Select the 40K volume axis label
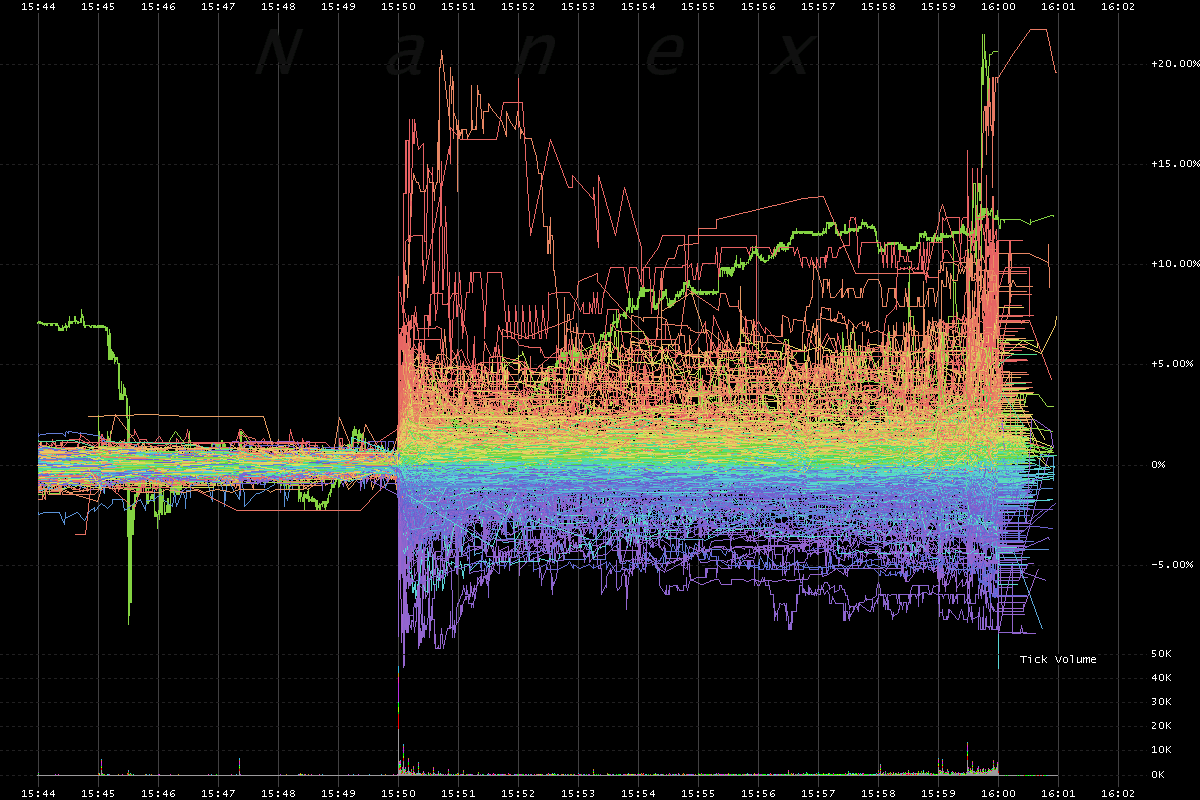Screen dimensions: 1200x800 (x=1161, y=678)
